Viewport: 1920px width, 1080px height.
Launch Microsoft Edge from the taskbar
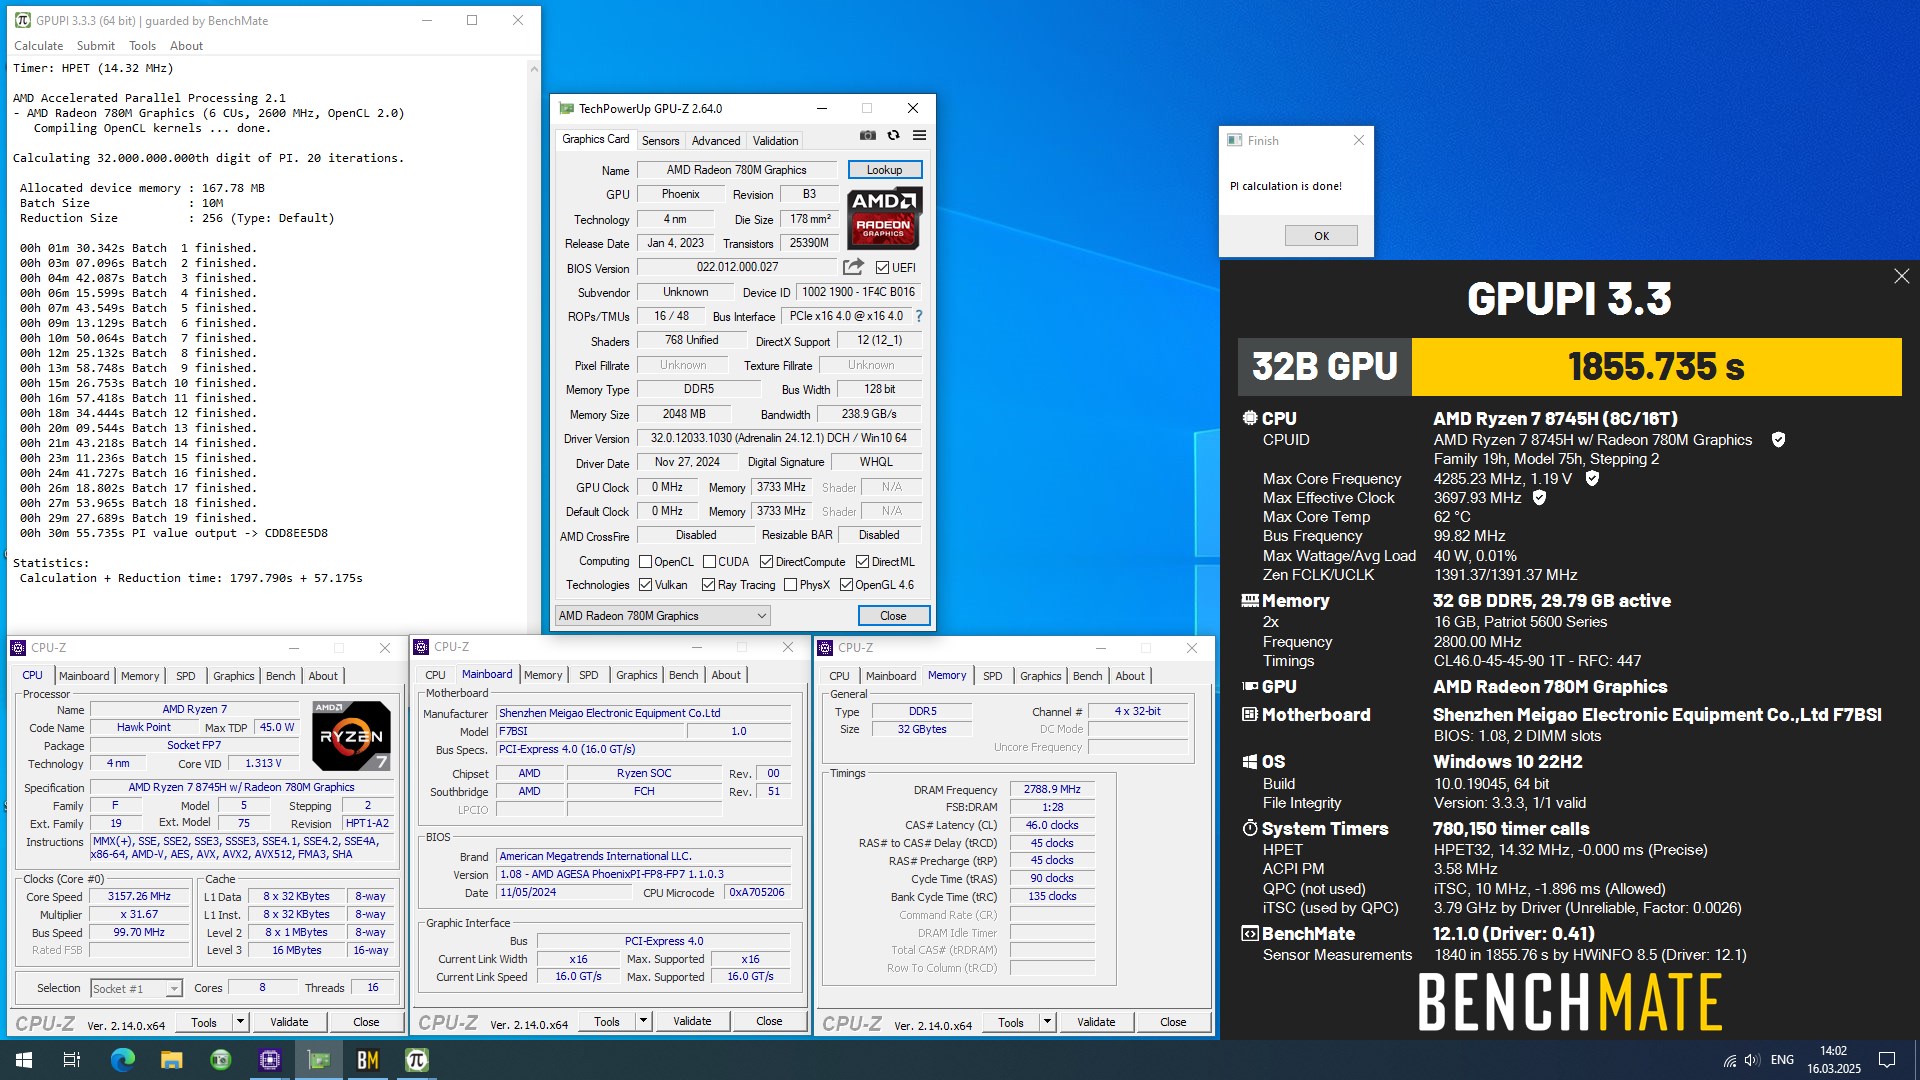122,1060
